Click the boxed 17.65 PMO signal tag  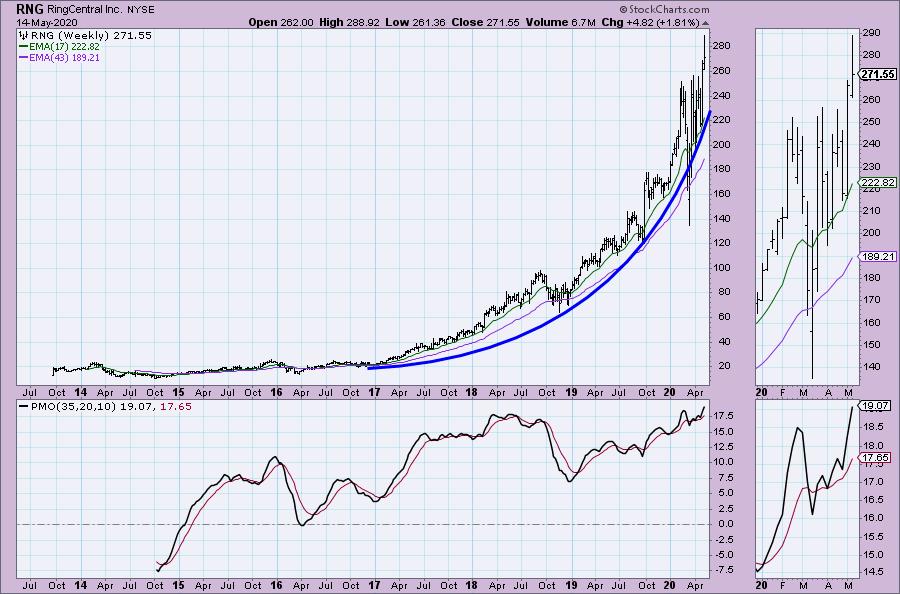(x=876, y=457)
